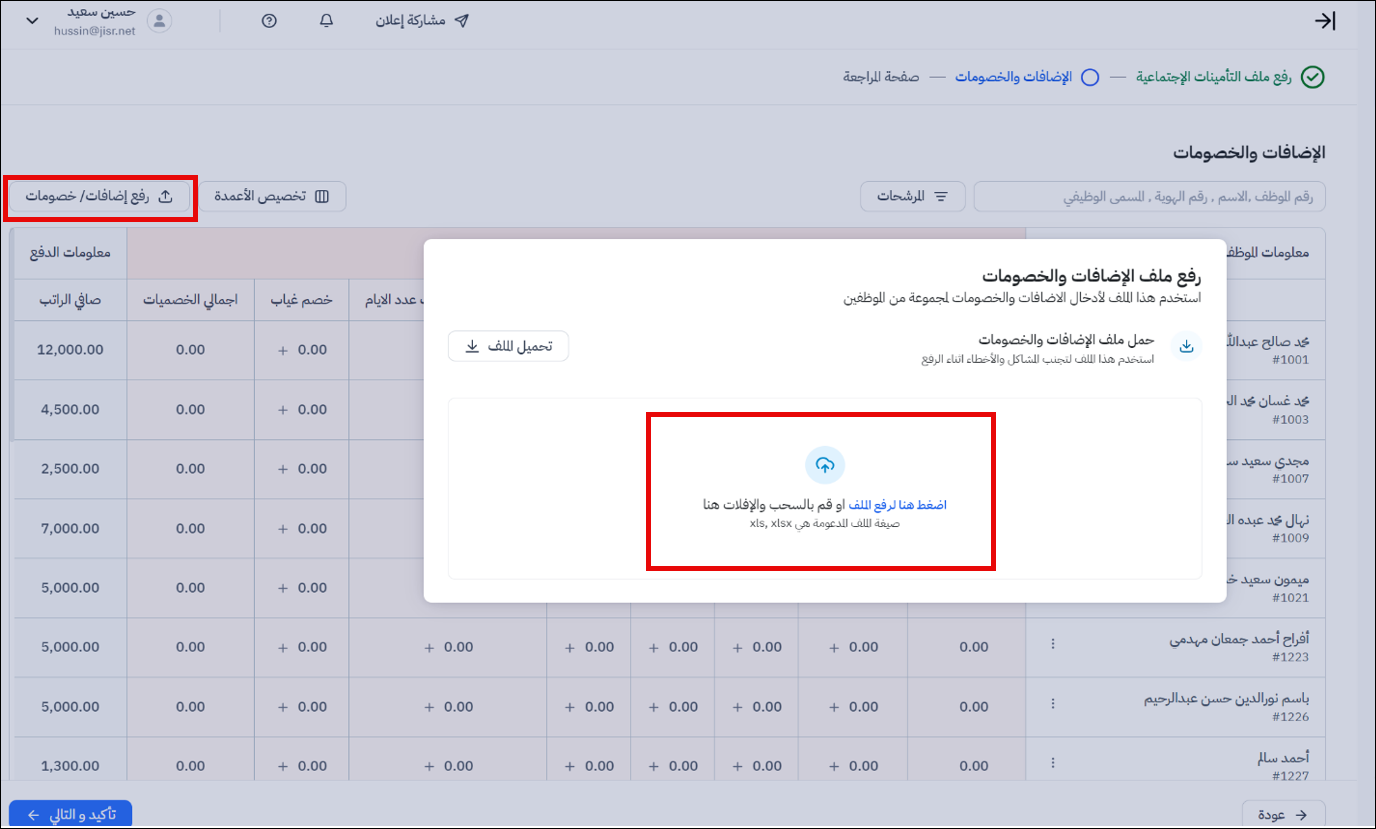Click the user avatar icon
The width and height of the screenshot is (1376, 829).
(x=159, y=21)
